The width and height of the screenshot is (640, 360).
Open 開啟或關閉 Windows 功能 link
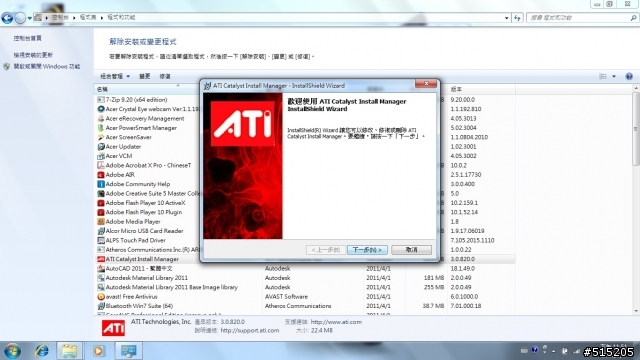(47, 67)
